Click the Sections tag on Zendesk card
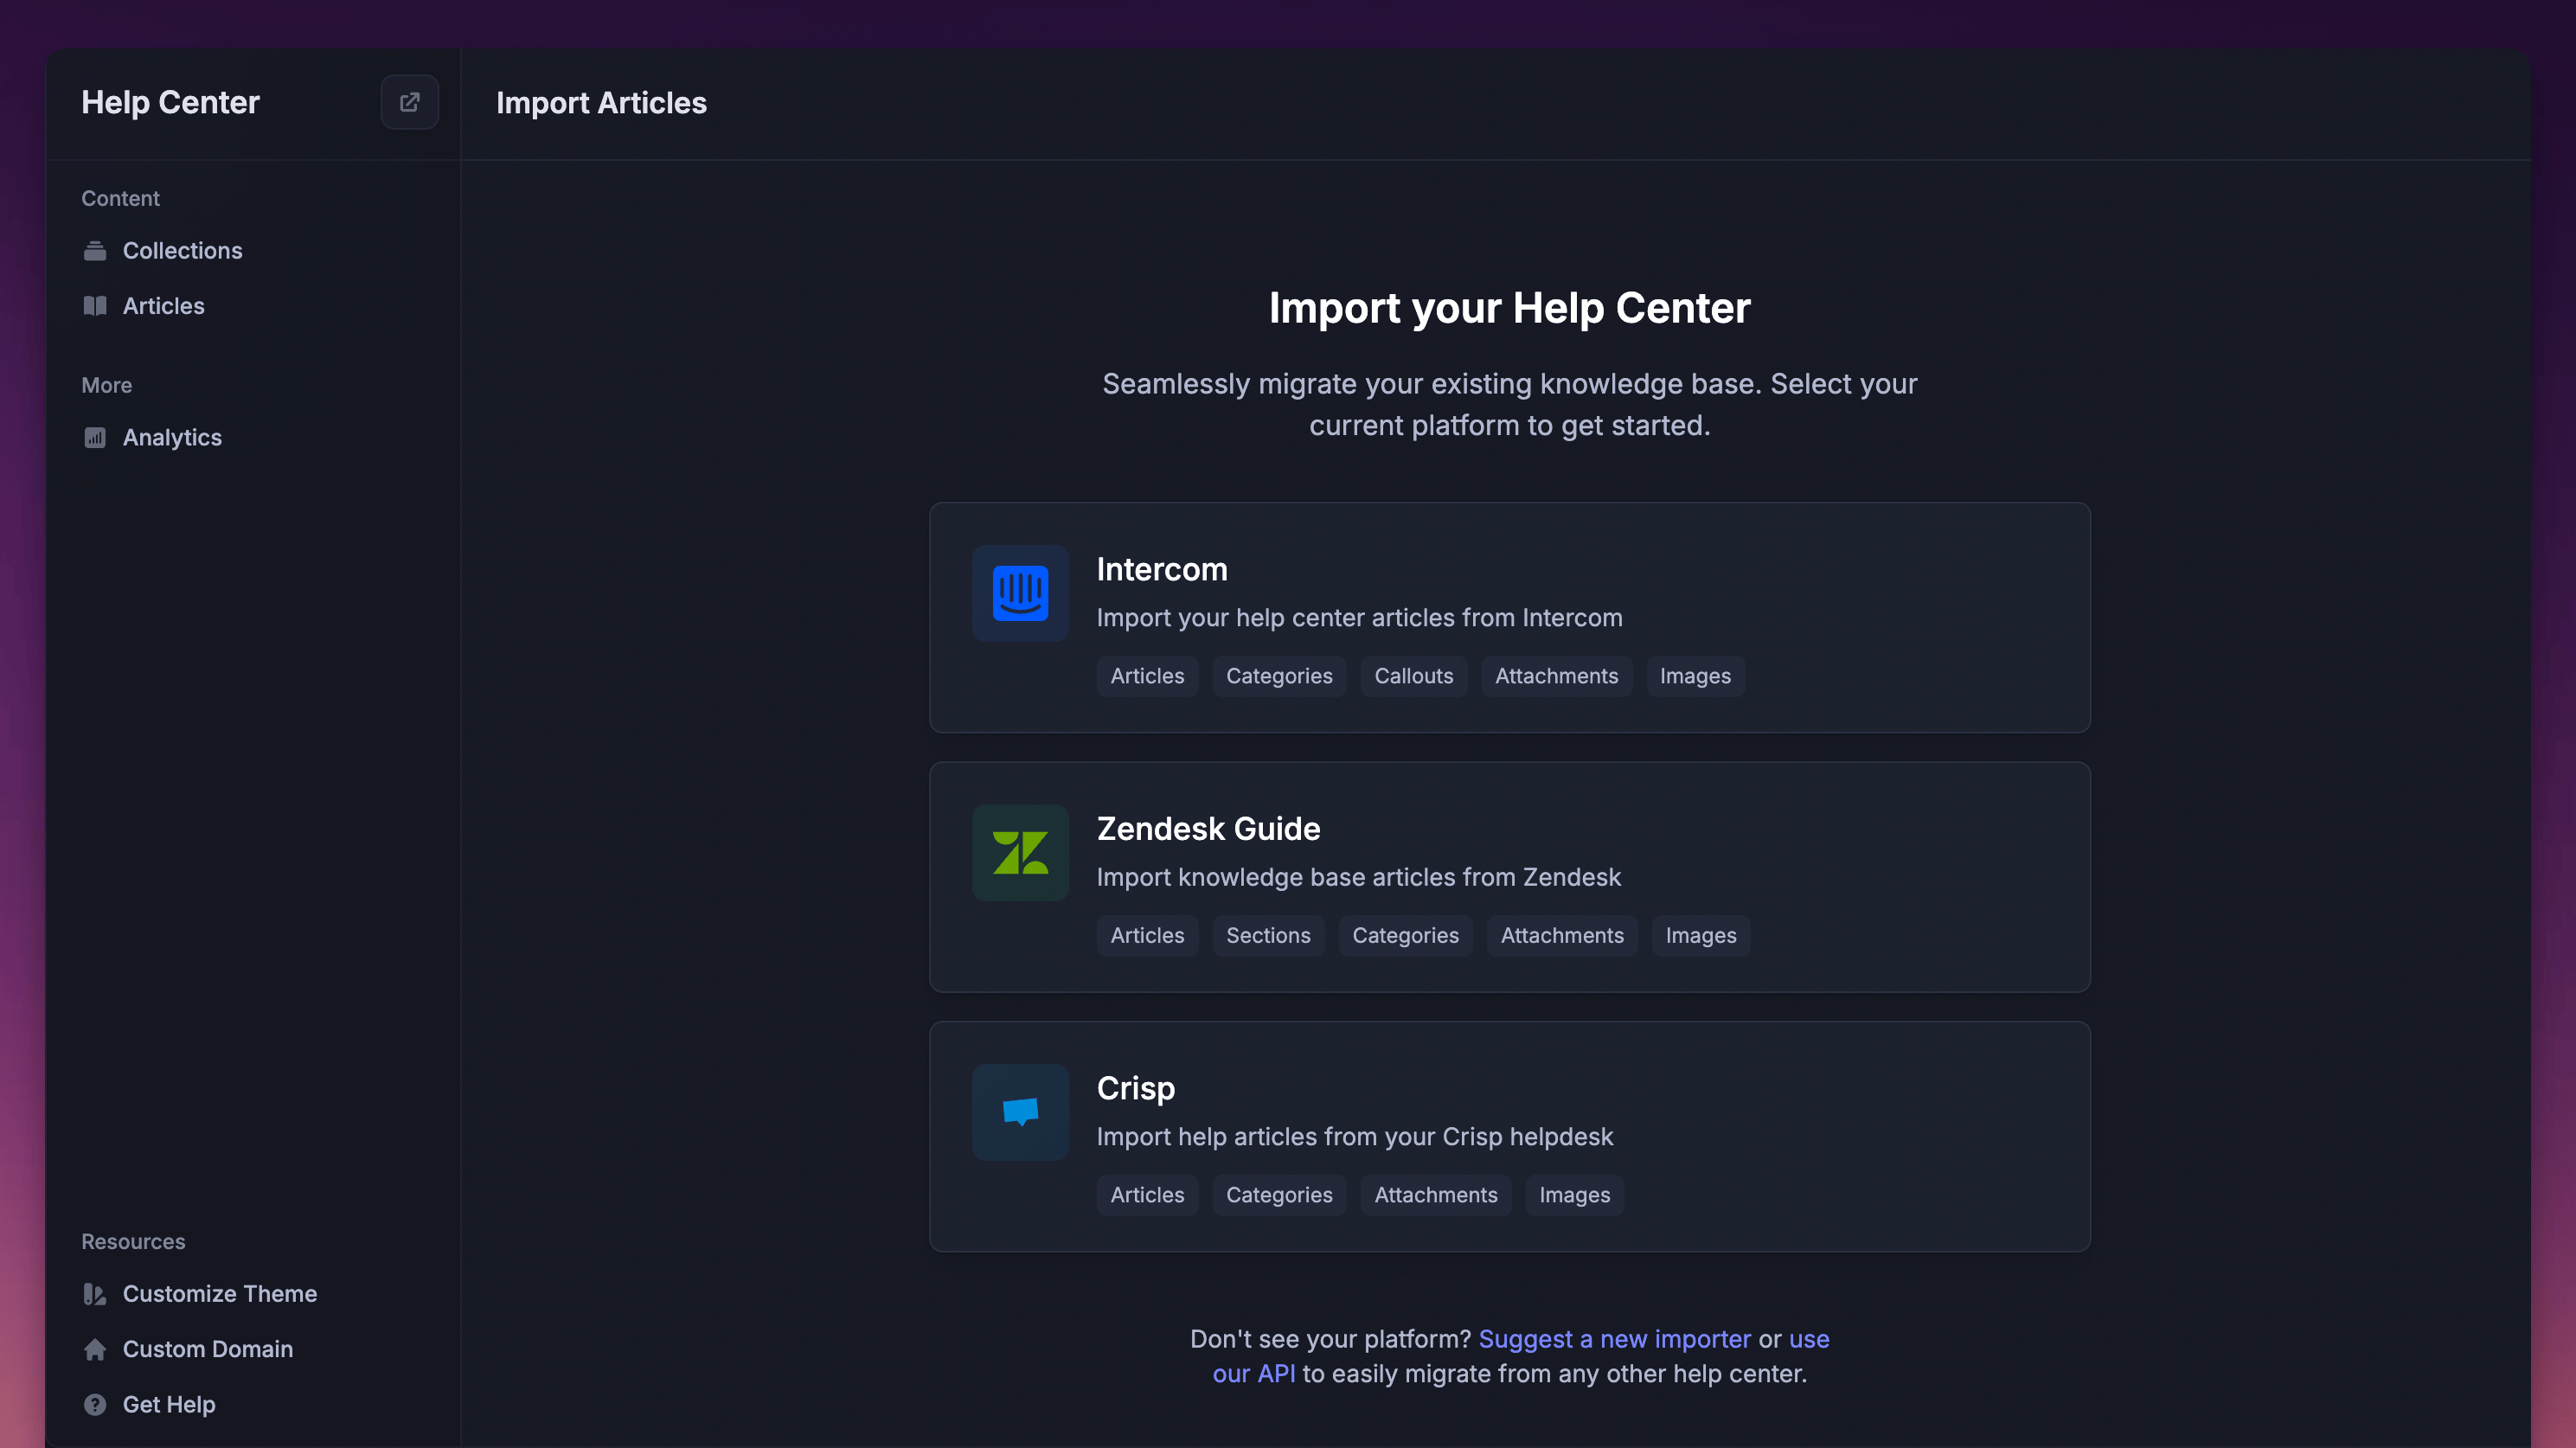The height and width of the screenshot is (1448, 2576). [1267, 936]
